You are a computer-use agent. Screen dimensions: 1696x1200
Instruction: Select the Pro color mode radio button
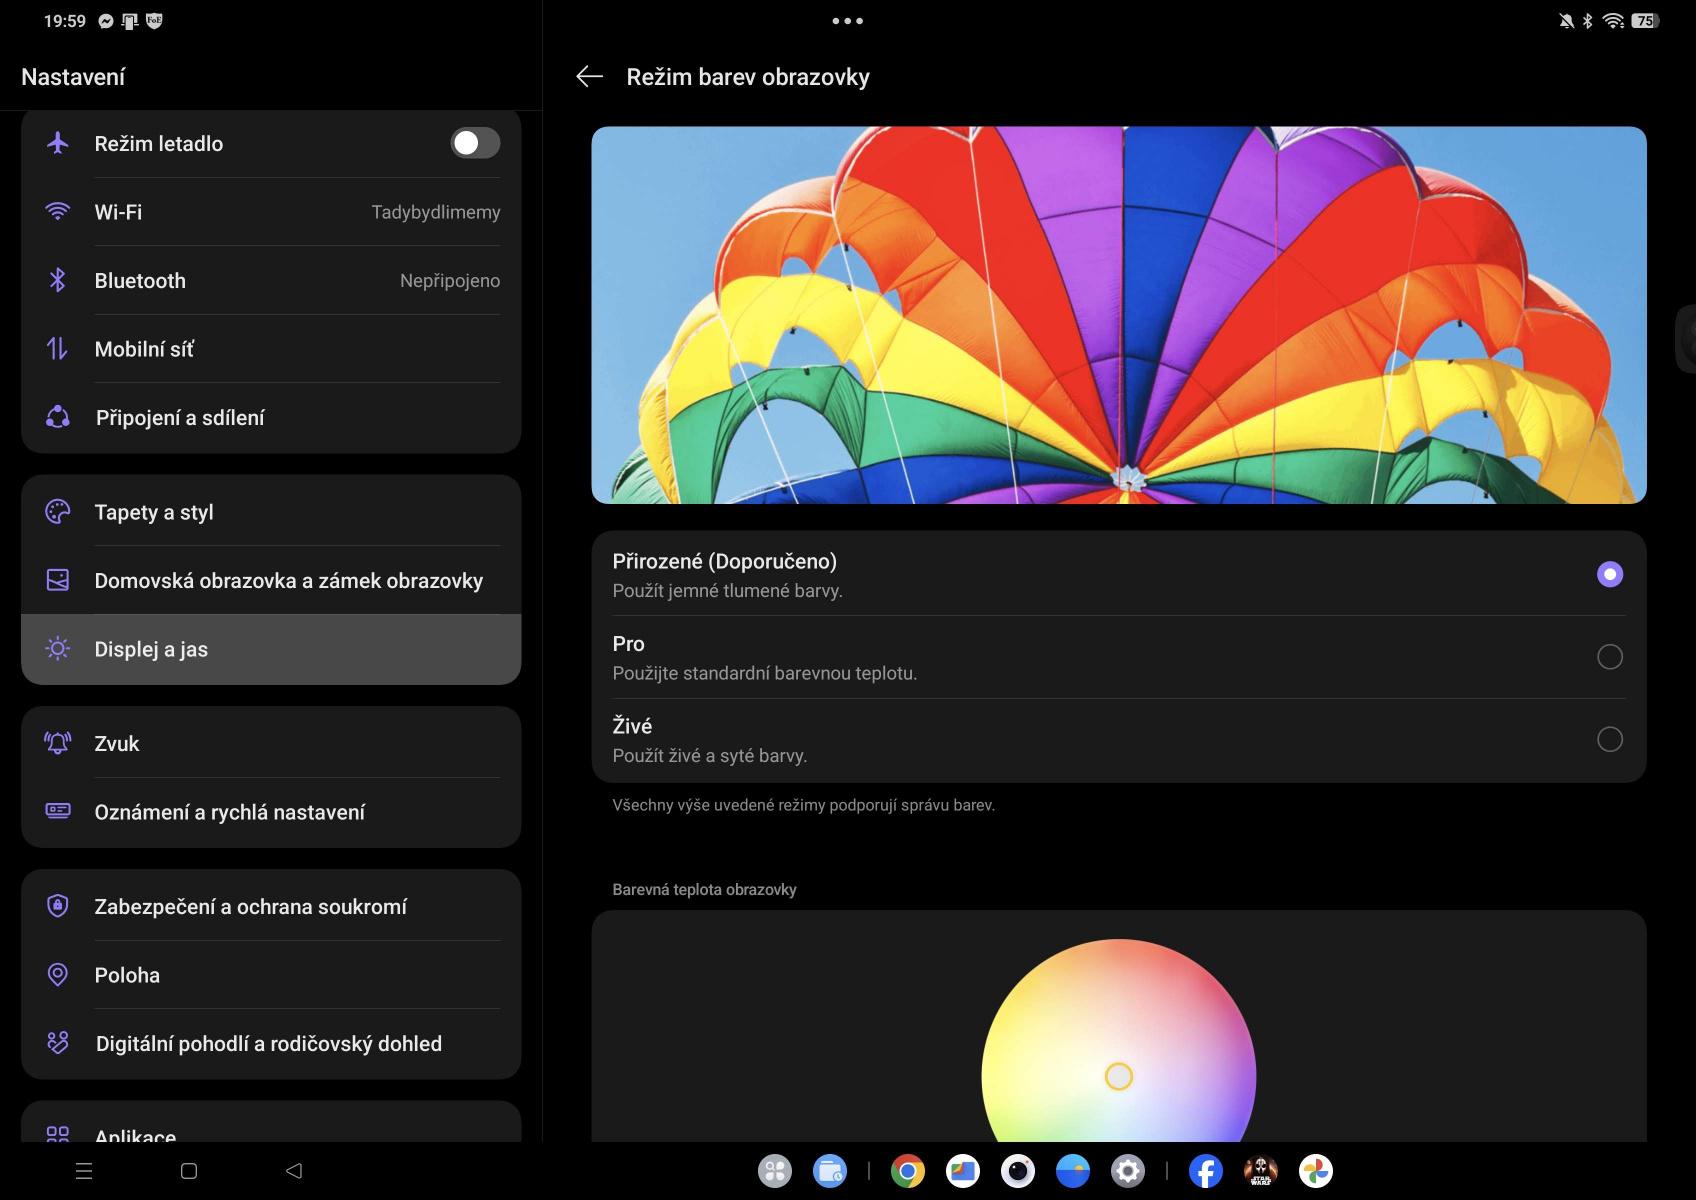1609,657
